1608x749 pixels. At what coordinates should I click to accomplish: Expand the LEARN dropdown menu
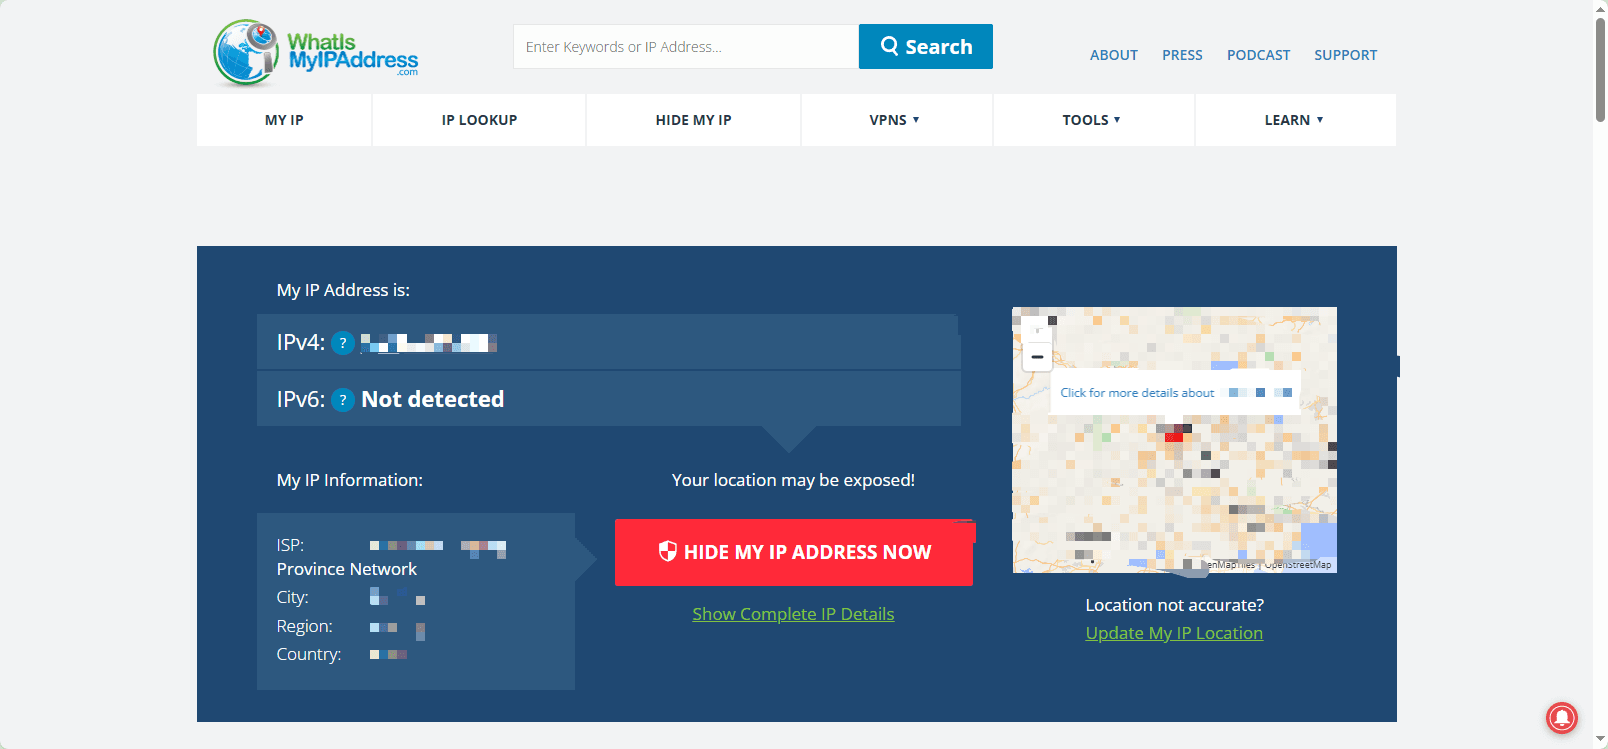(x=1293, y=120)
